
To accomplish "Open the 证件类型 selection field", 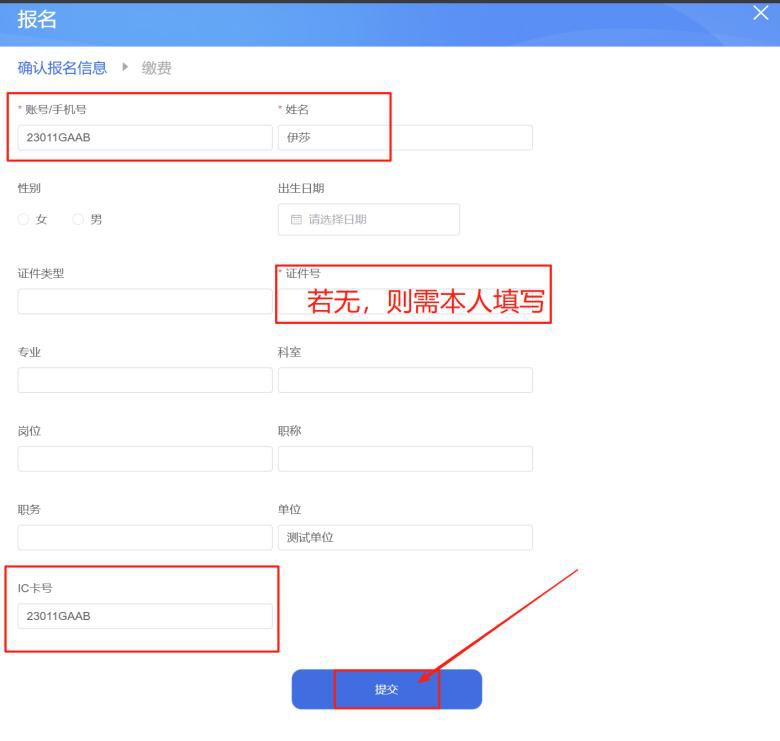I will pyautogui.click(x=145, y=302).
